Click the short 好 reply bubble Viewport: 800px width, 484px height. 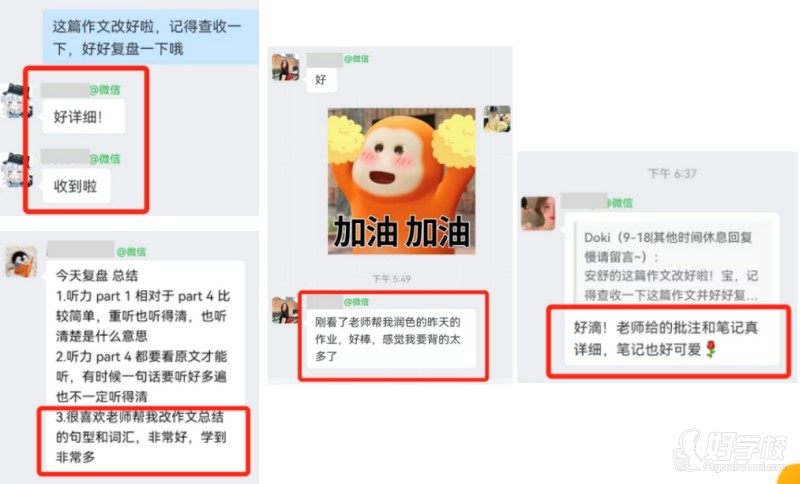pos(321,80)
